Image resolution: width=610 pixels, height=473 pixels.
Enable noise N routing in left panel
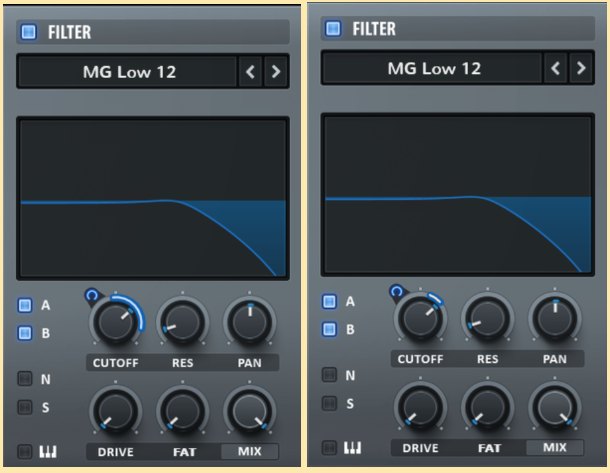click(x=25, y=379)
